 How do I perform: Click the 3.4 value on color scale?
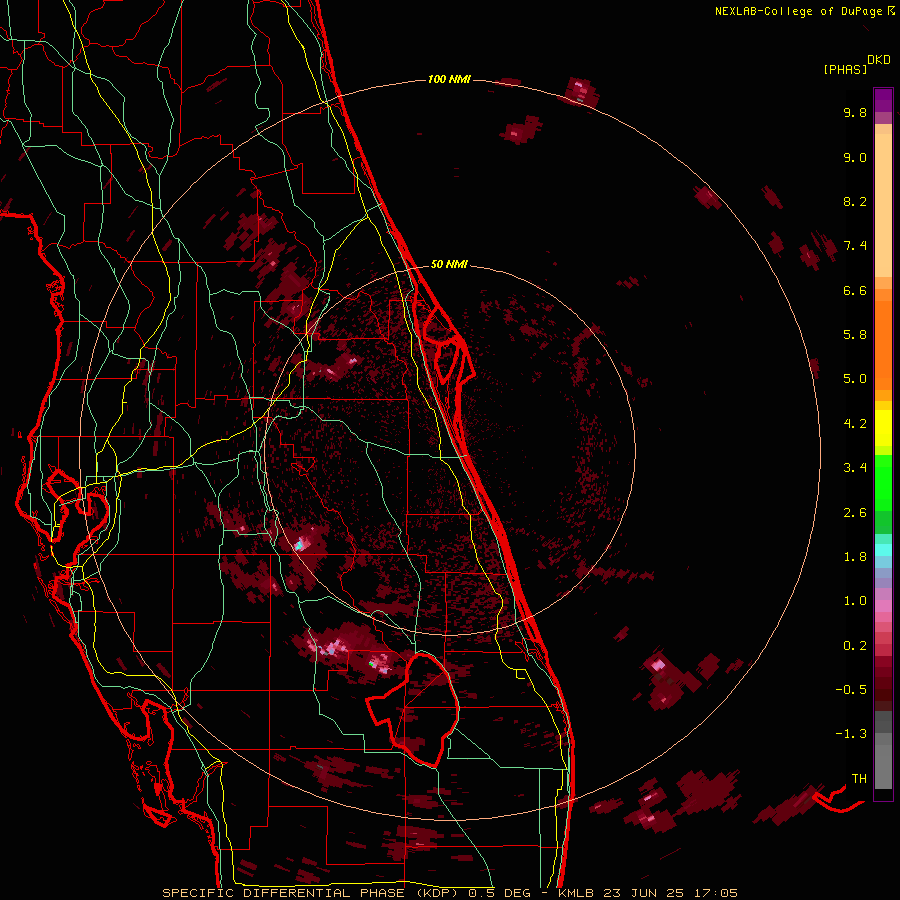tap(855, 468)
